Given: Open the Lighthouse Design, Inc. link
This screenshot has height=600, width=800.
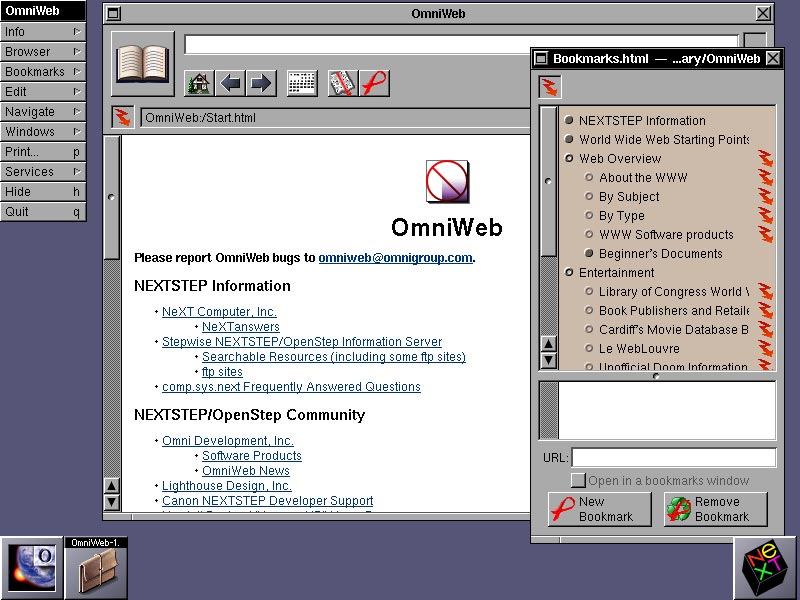Looking at the screenshot, I should point(227,486).
